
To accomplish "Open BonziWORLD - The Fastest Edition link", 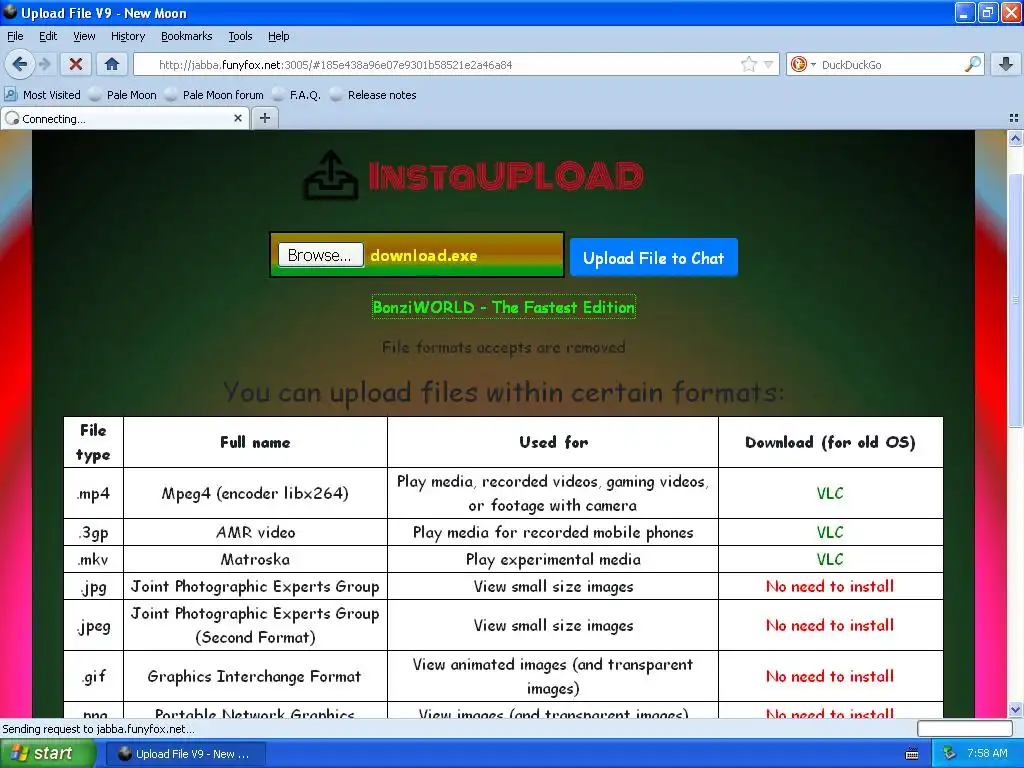I will (x=504, y=307).
